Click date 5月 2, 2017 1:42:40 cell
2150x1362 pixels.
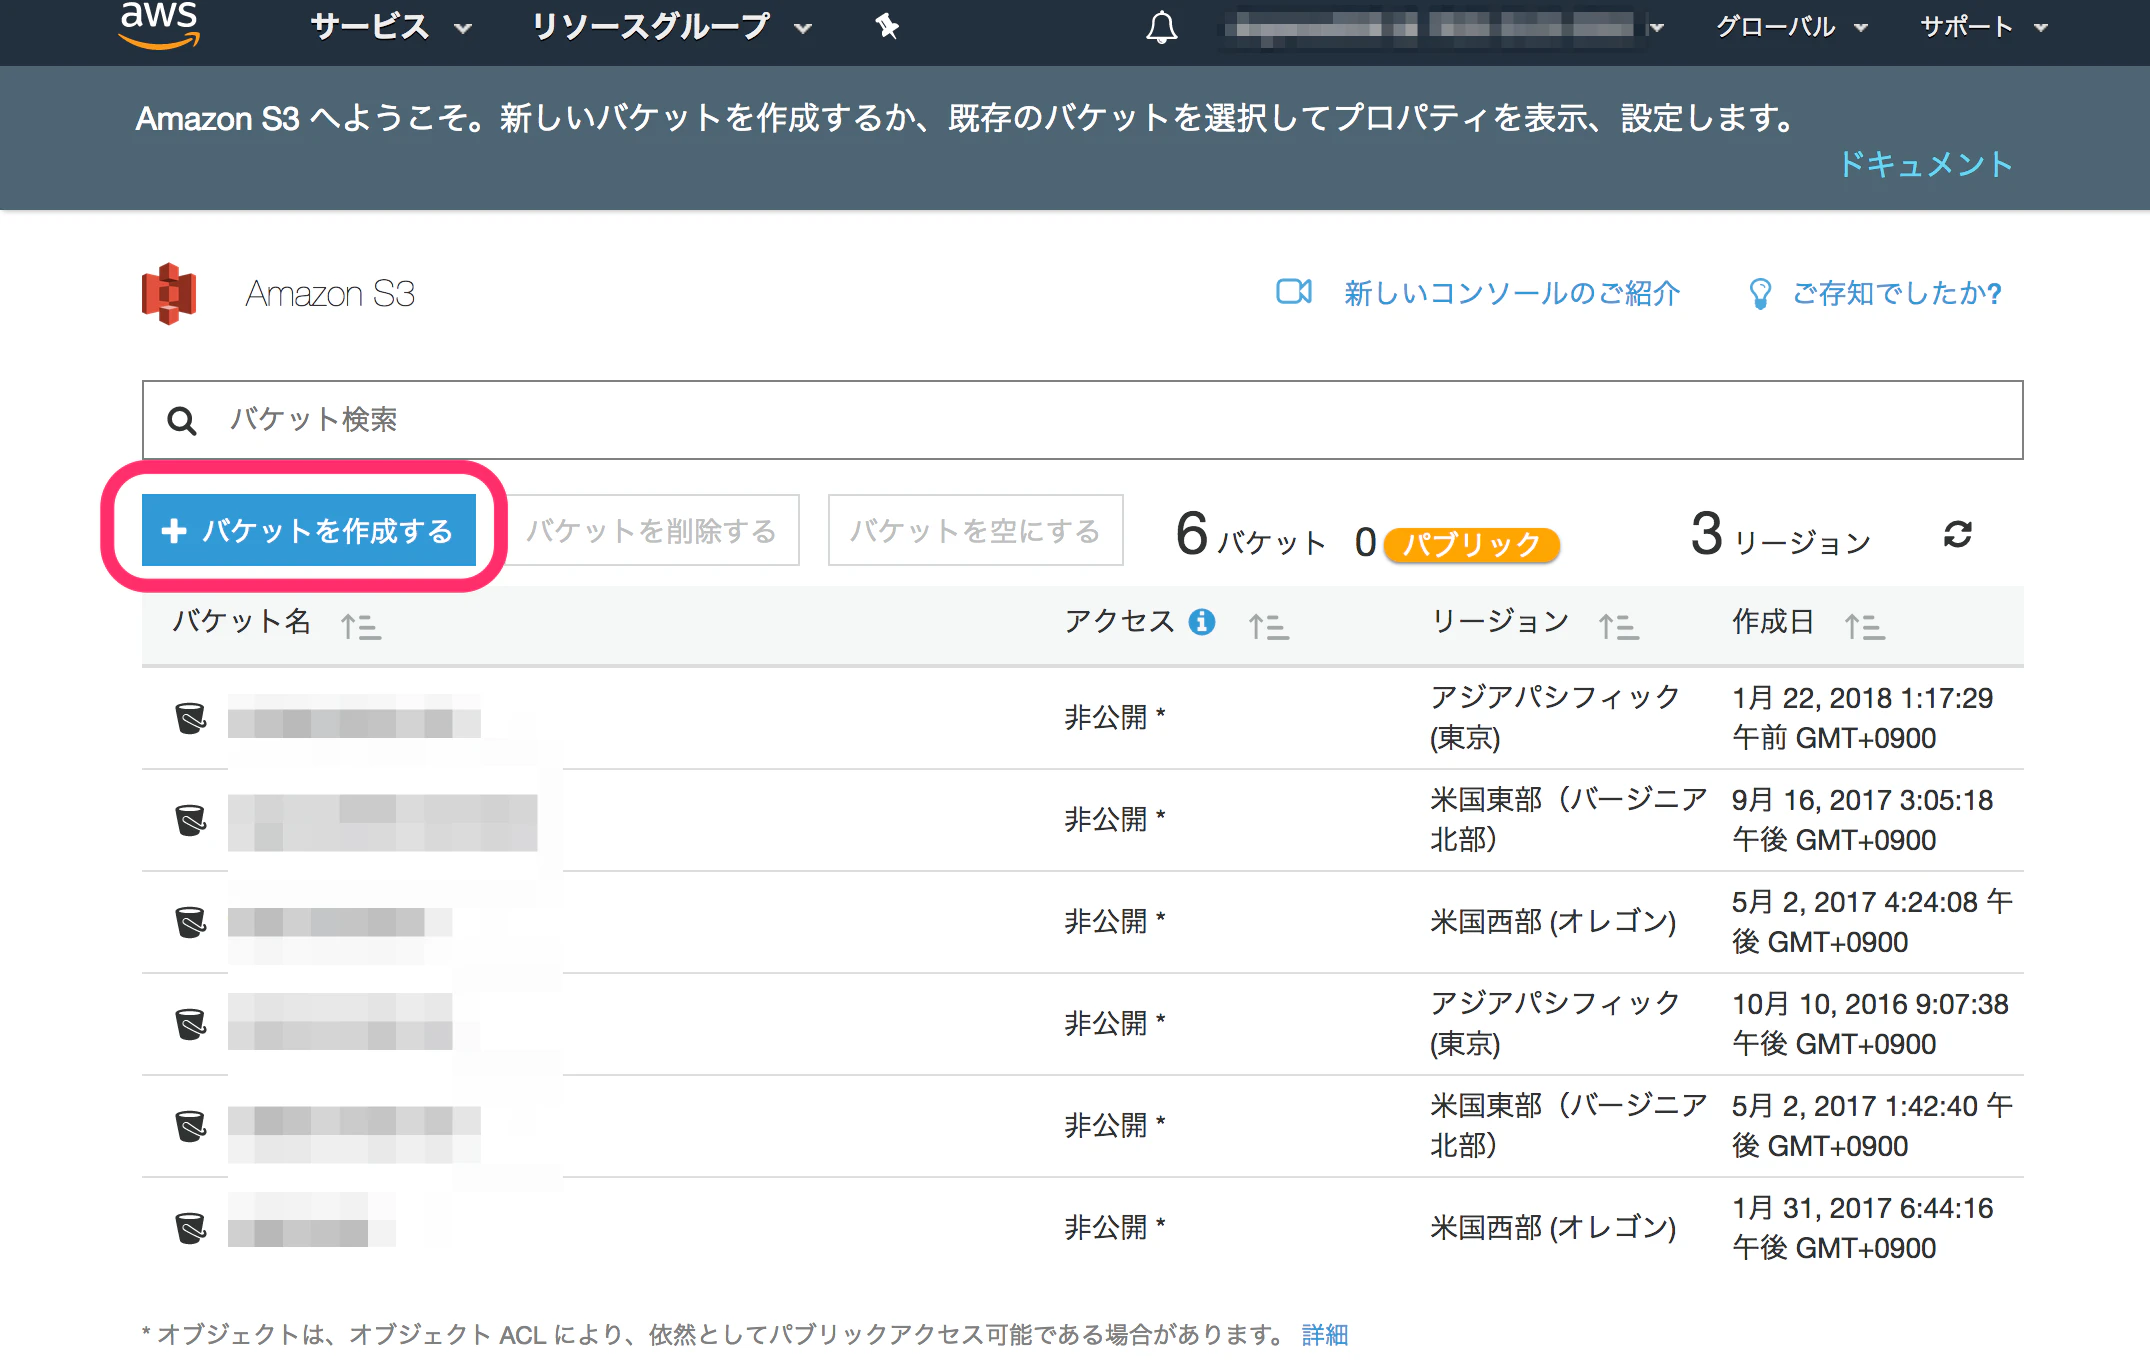point(1873,1126)
